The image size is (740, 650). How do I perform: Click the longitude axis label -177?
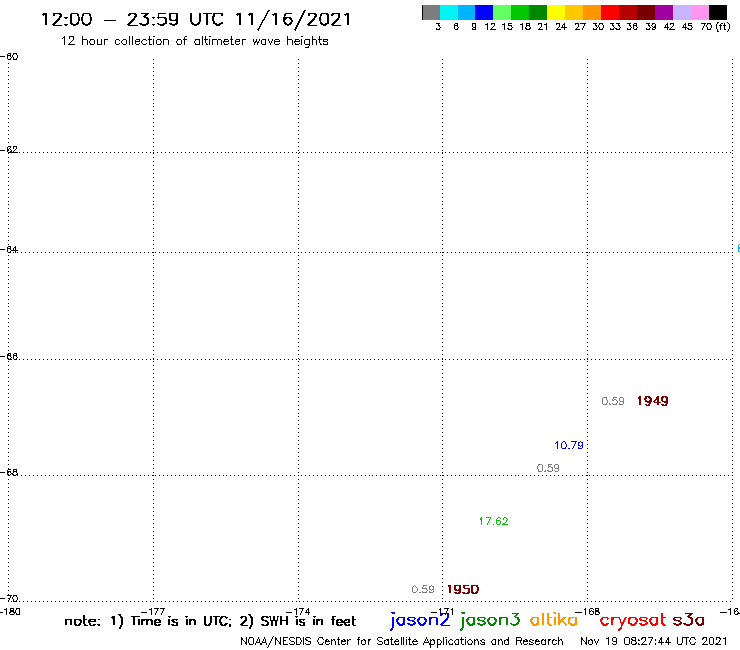coord(153,612)
